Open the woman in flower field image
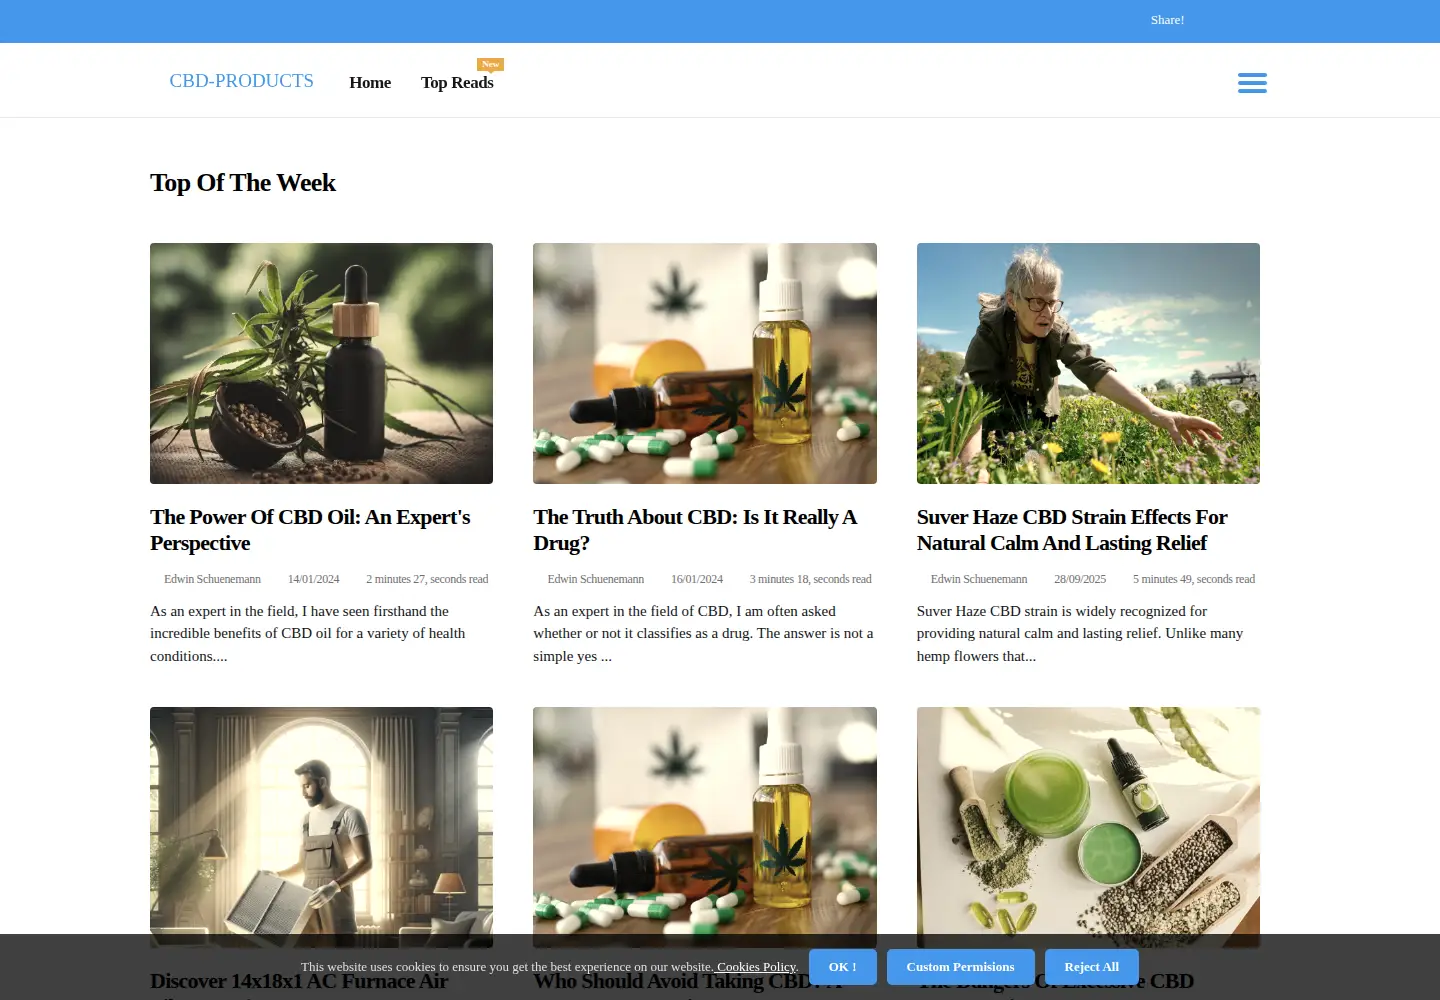1440x1000 pixels. point(1088,363)
